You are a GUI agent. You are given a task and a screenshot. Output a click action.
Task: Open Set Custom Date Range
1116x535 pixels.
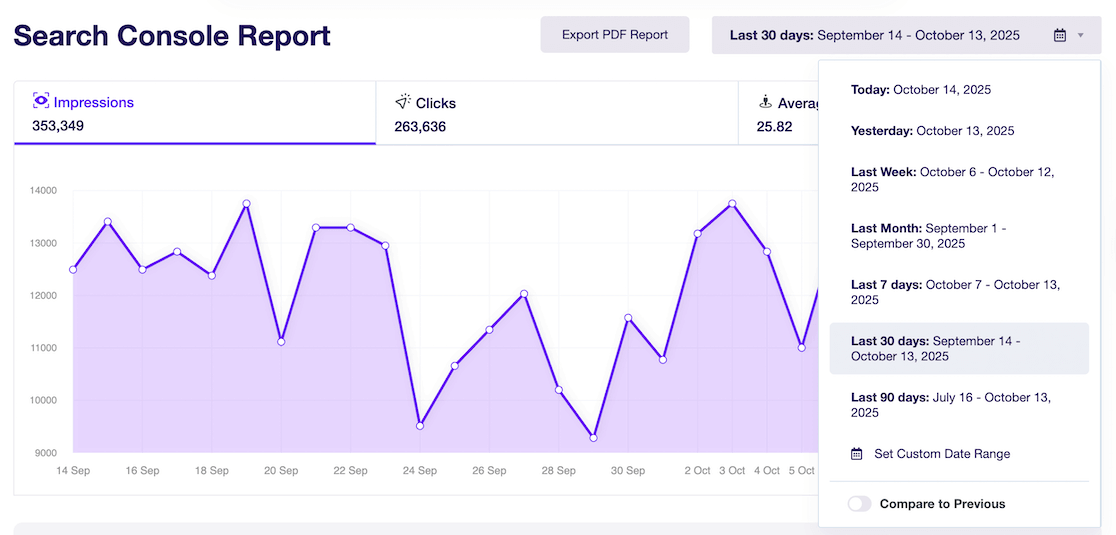pyautogui.click(x=941, y=454)
